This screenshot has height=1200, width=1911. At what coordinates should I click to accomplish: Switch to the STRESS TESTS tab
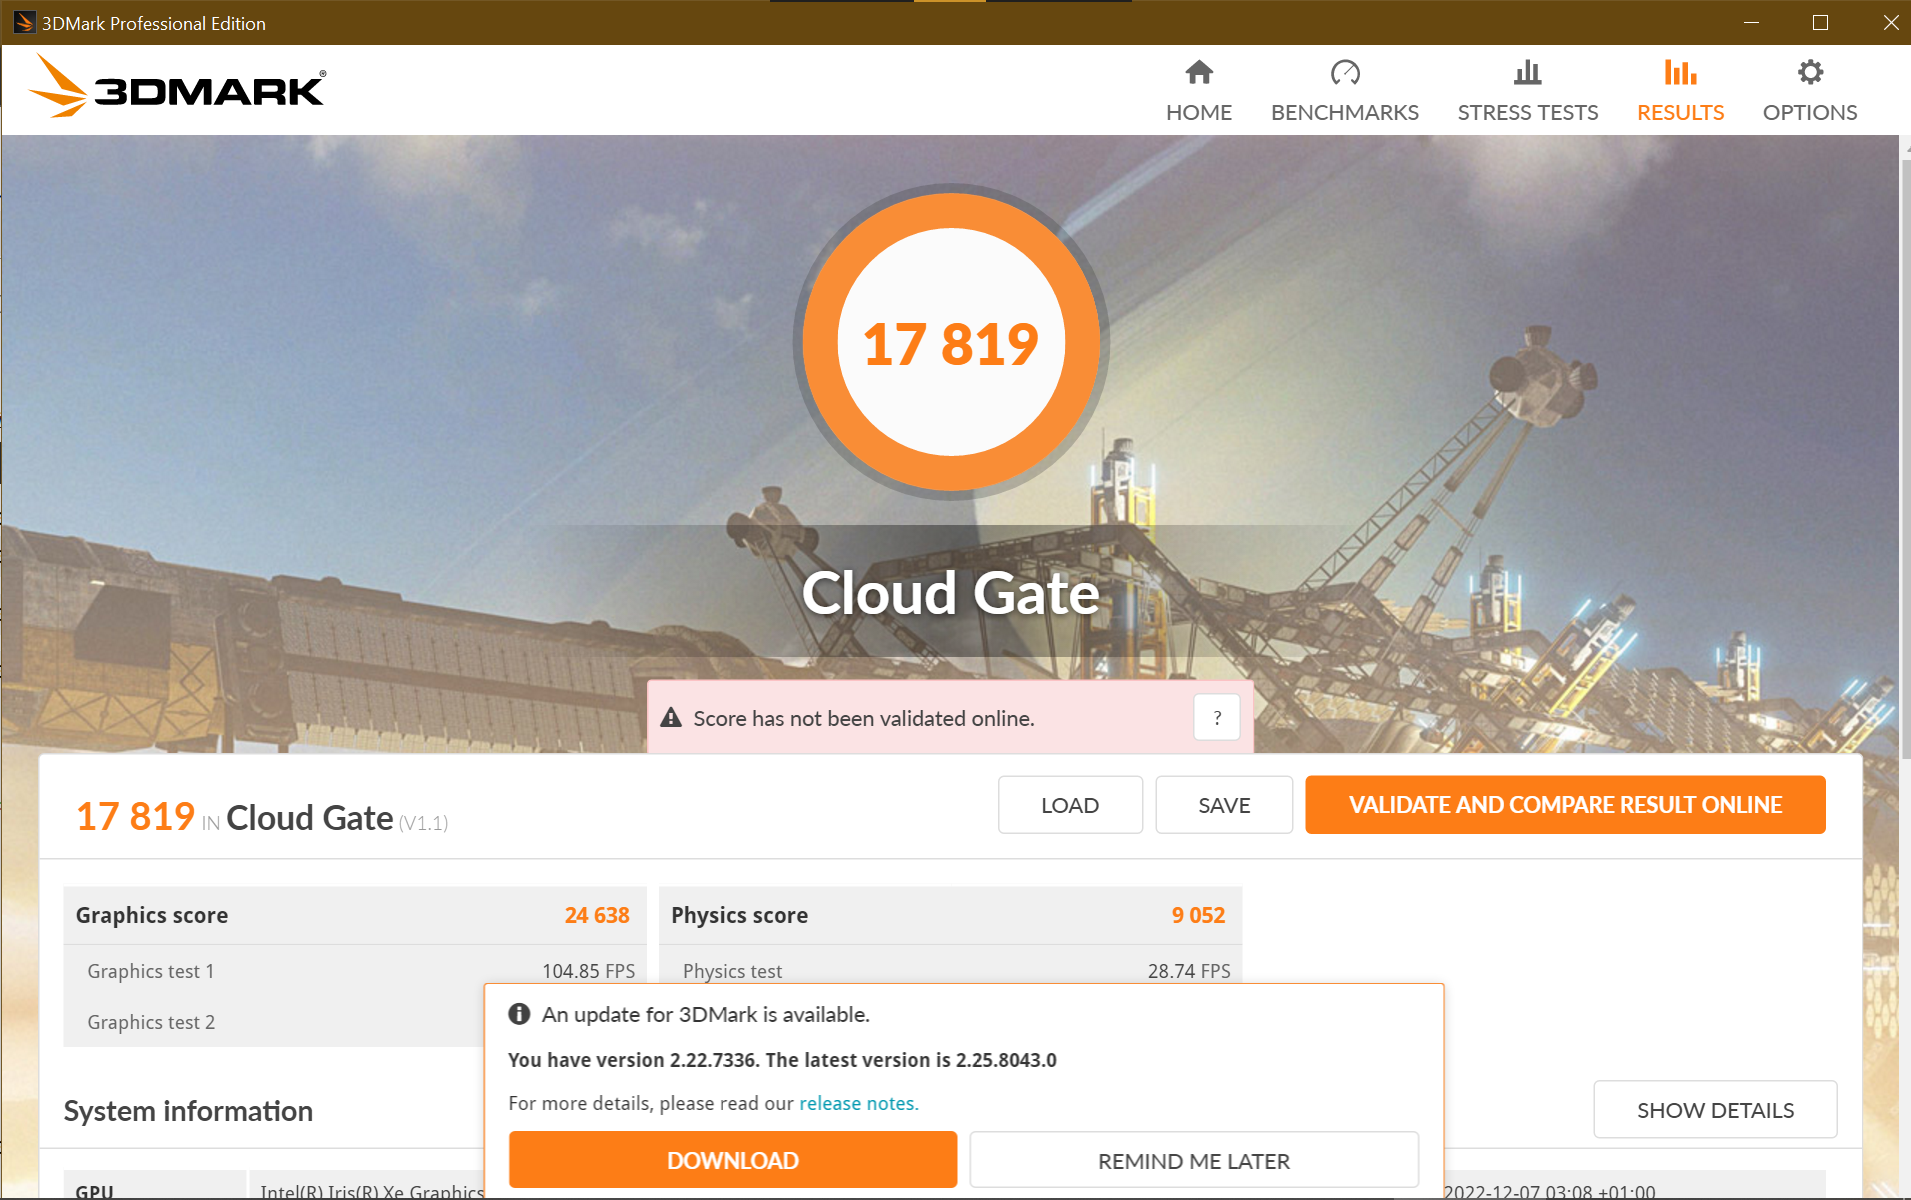pos(1528,90)
